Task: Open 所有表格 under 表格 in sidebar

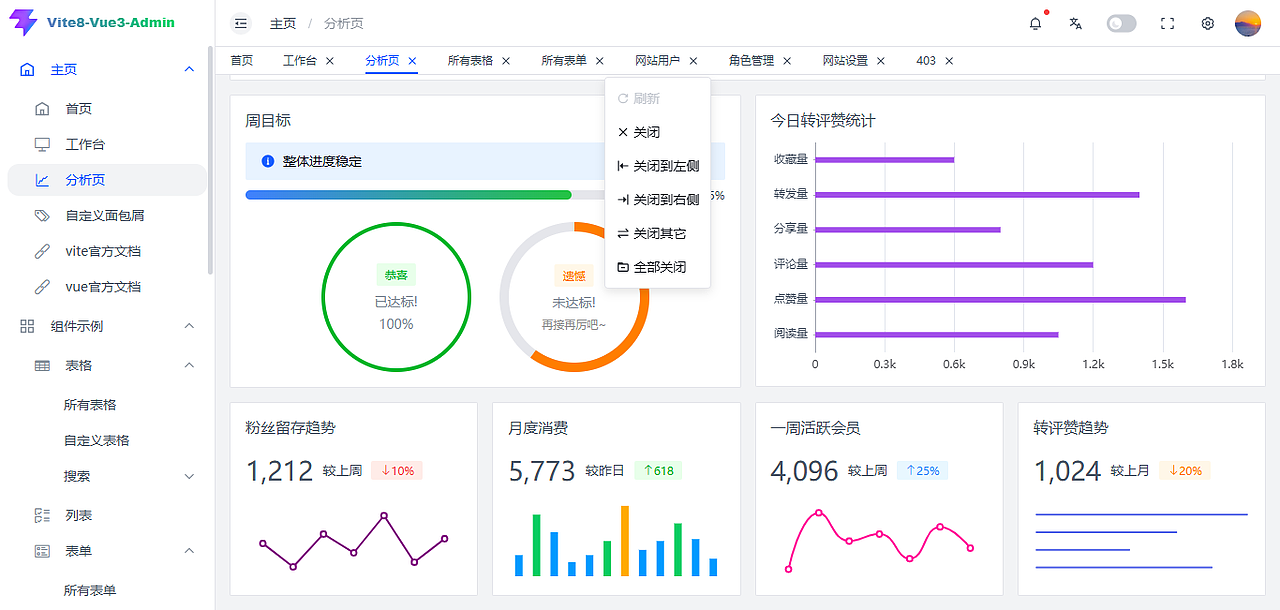Action: [90, 405]
